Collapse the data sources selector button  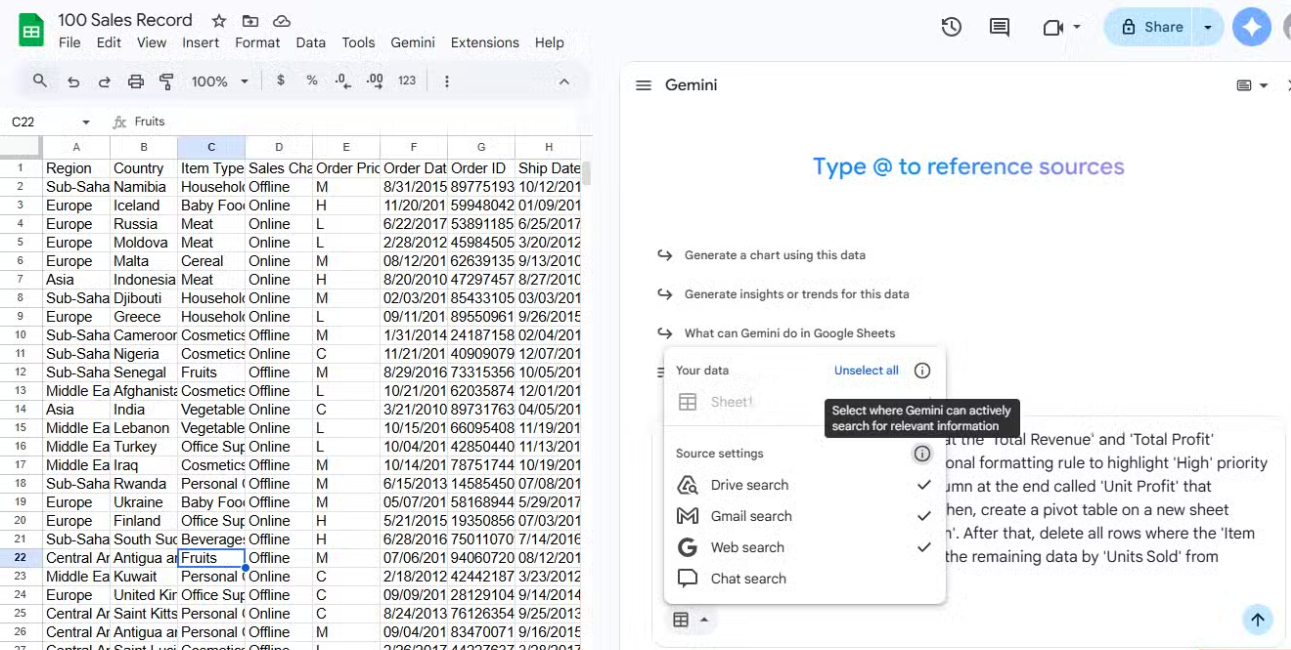point(690,620)
